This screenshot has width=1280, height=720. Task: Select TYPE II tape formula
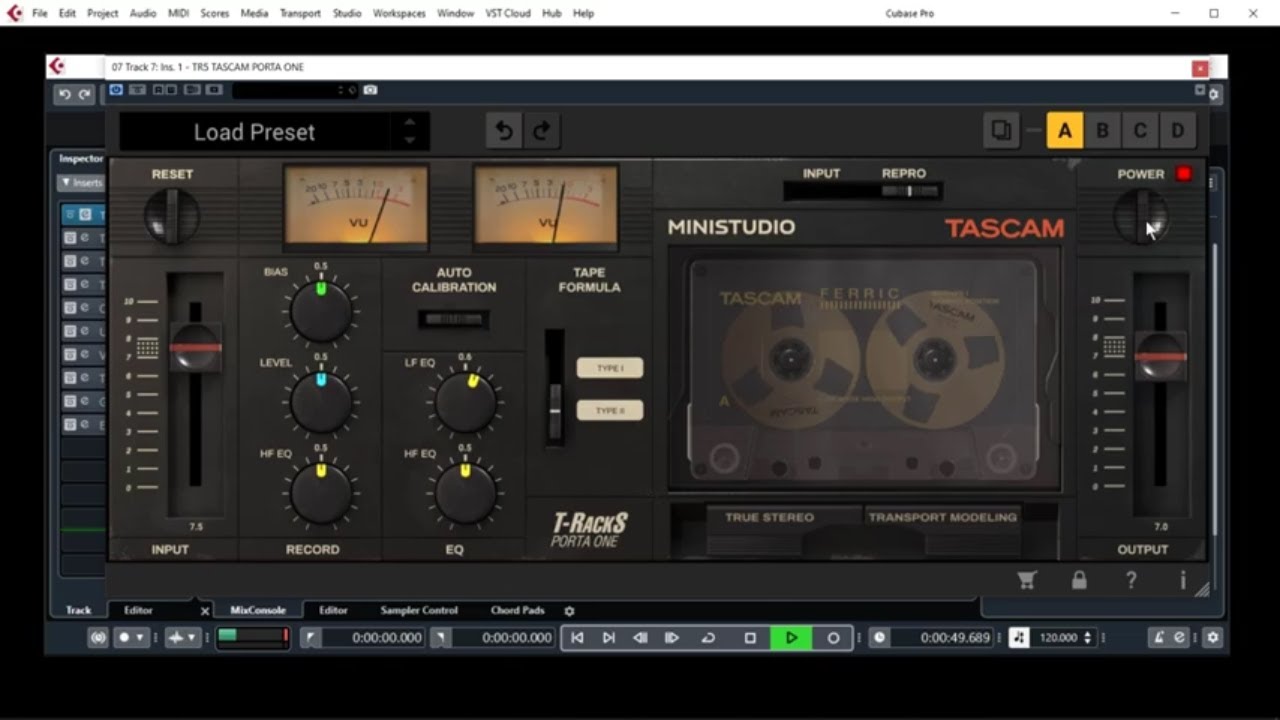[x=610, y=410]
